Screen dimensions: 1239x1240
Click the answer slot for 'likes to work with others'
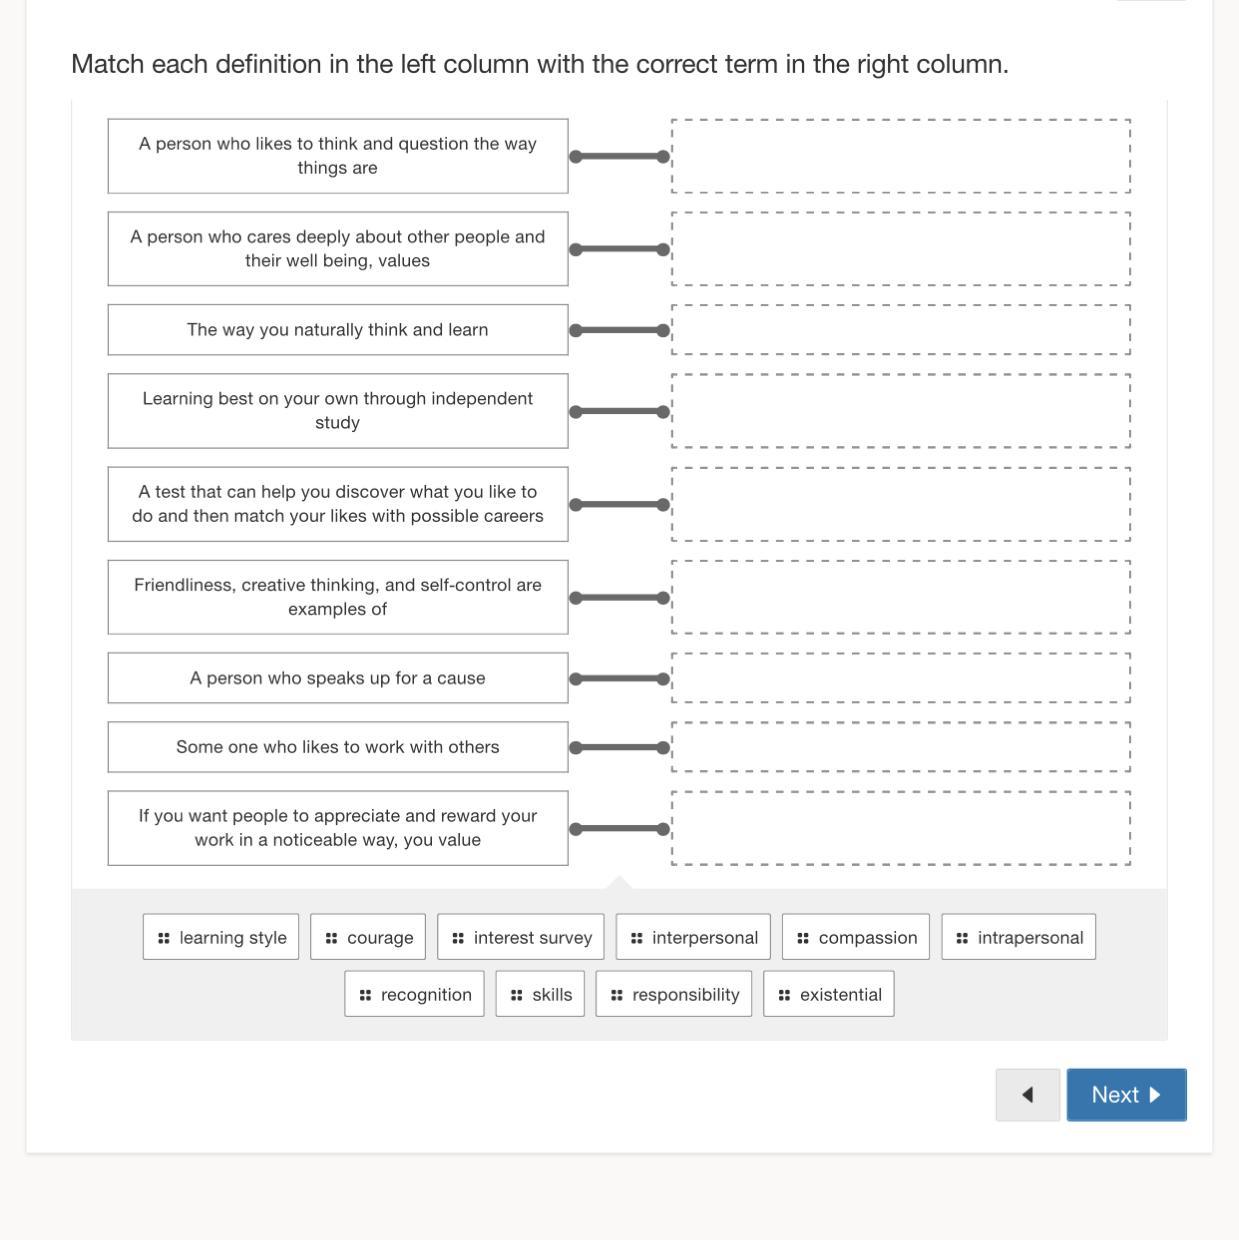(x=901, y=747)
